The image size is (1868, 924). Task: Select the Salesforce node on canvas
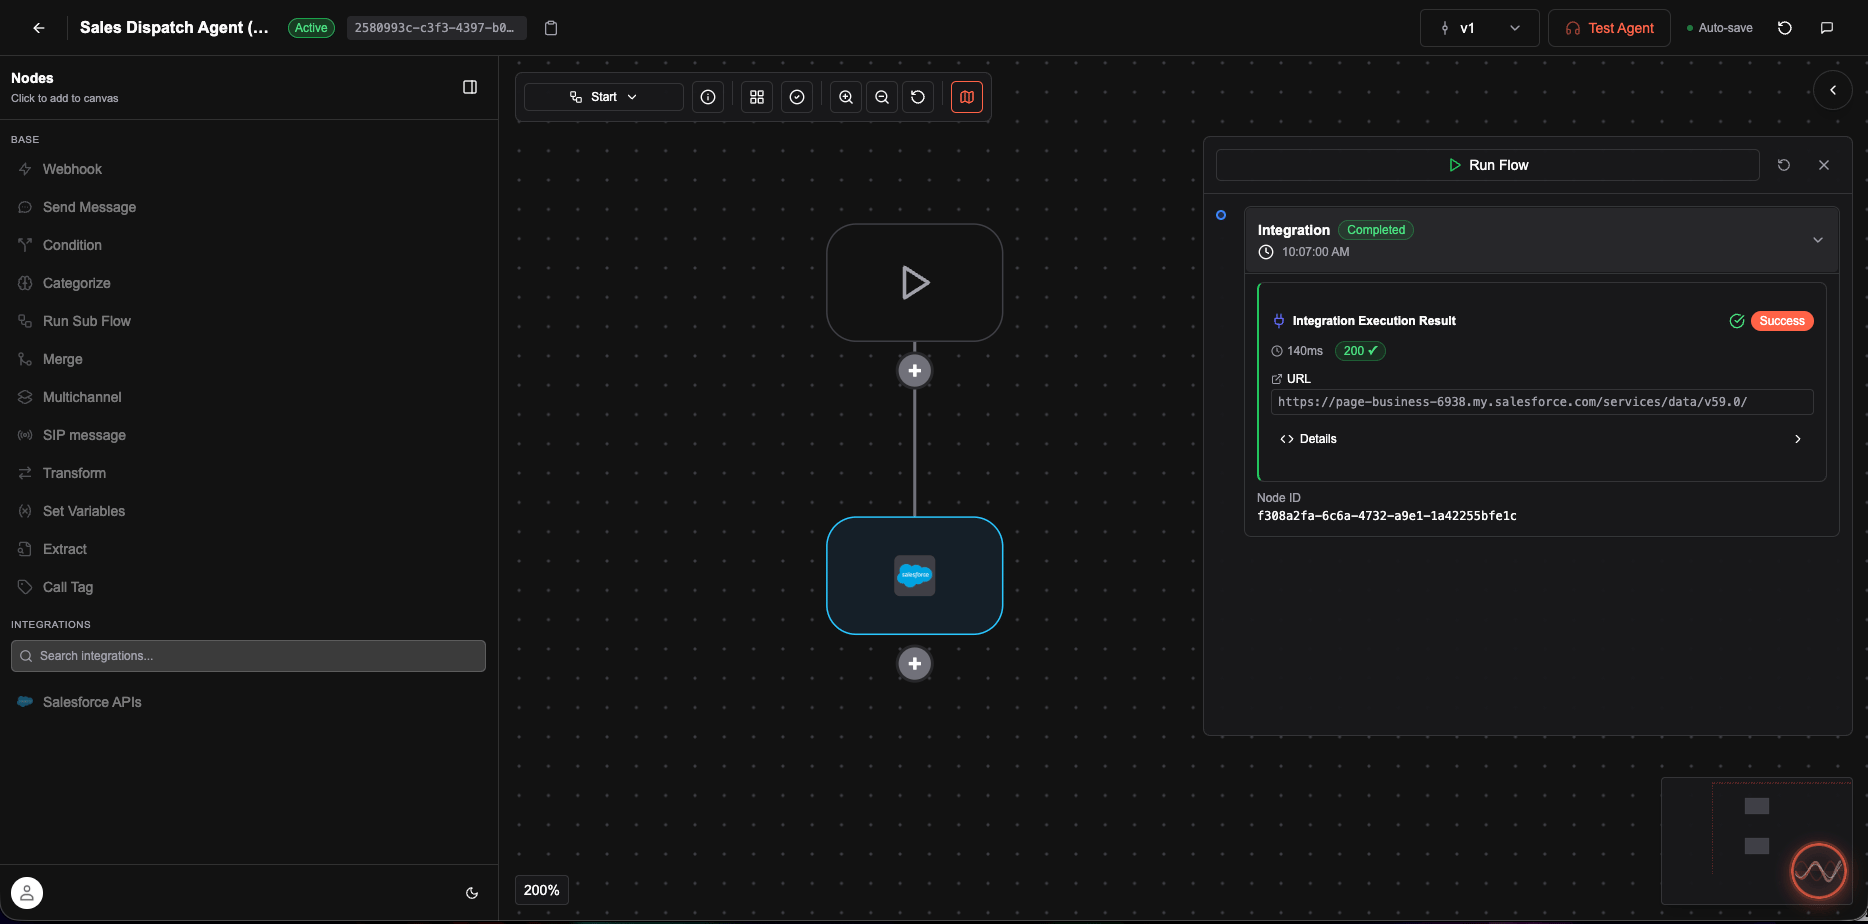click(915, 576)
